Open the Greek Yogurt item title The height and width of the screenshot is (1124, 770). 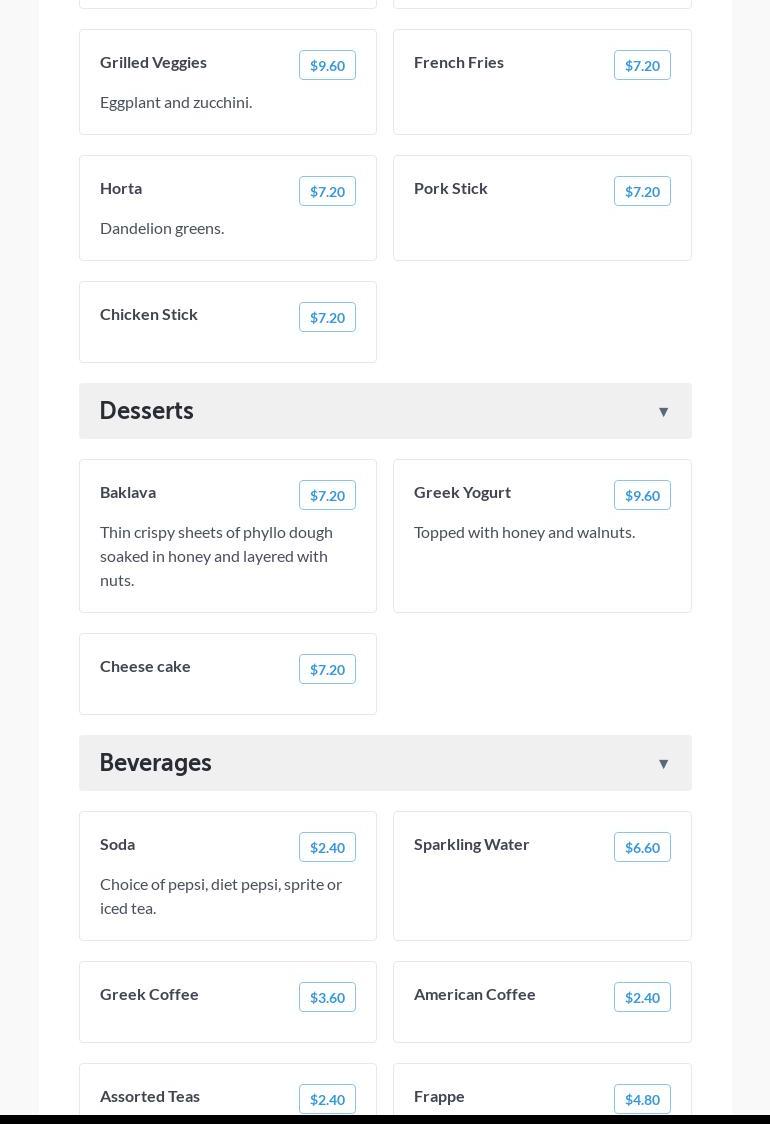tap(462, 492)
